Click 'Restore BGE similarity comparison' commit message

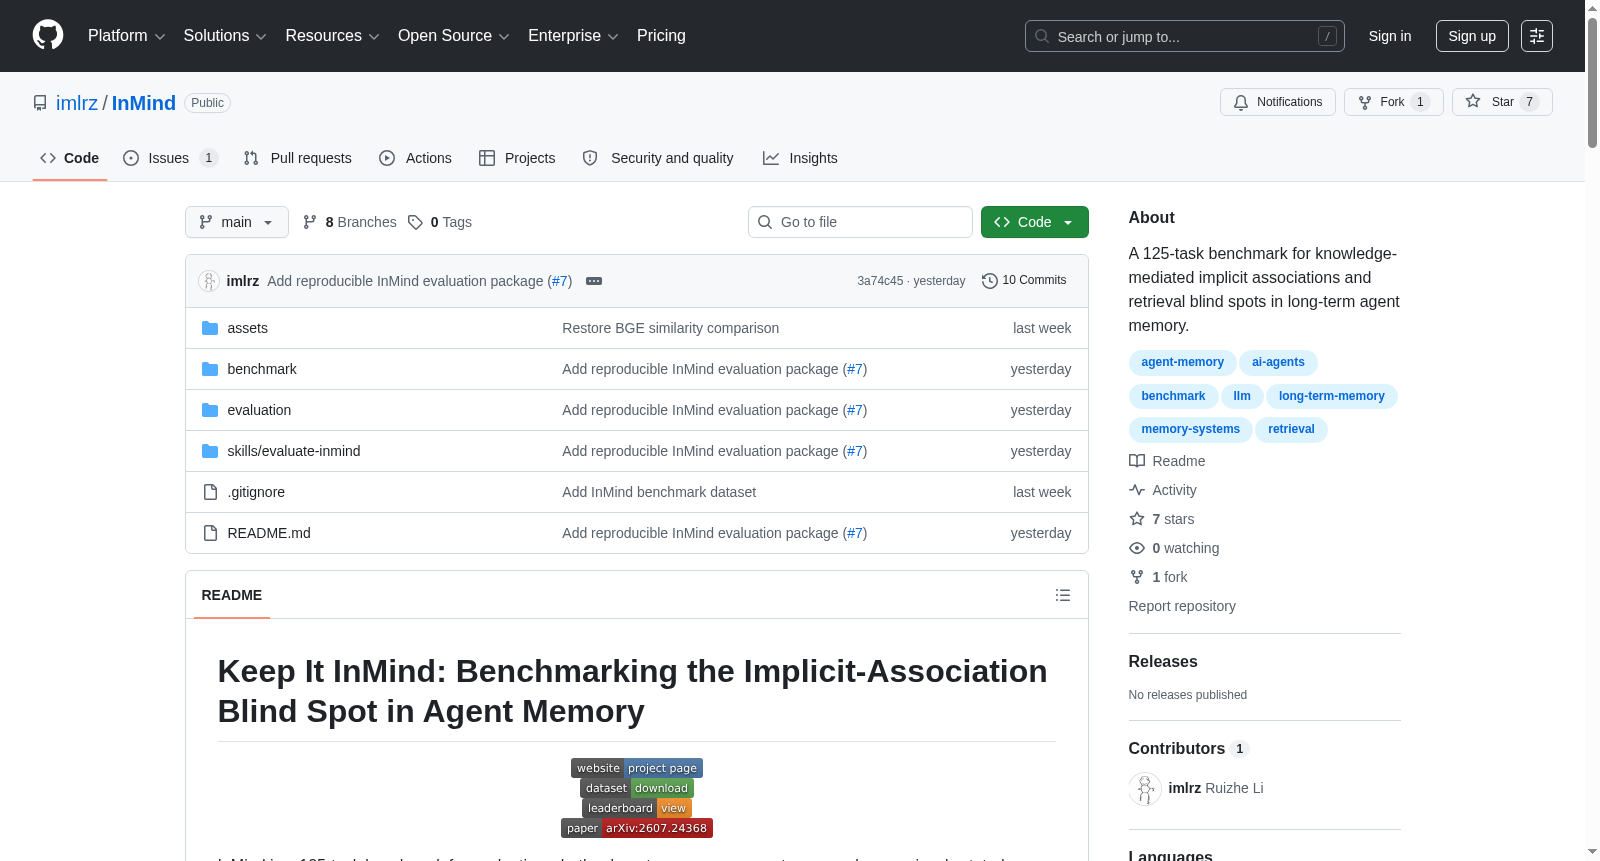point(671,328)
